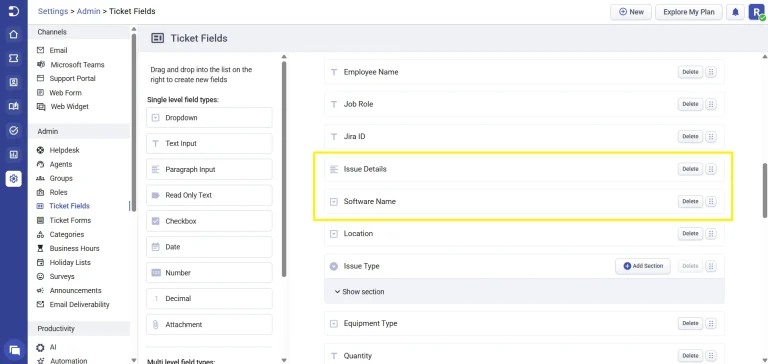The height and width of the screenshot is (364, 768).
Task: Delete the Location field
Action: tap(690, 234)
